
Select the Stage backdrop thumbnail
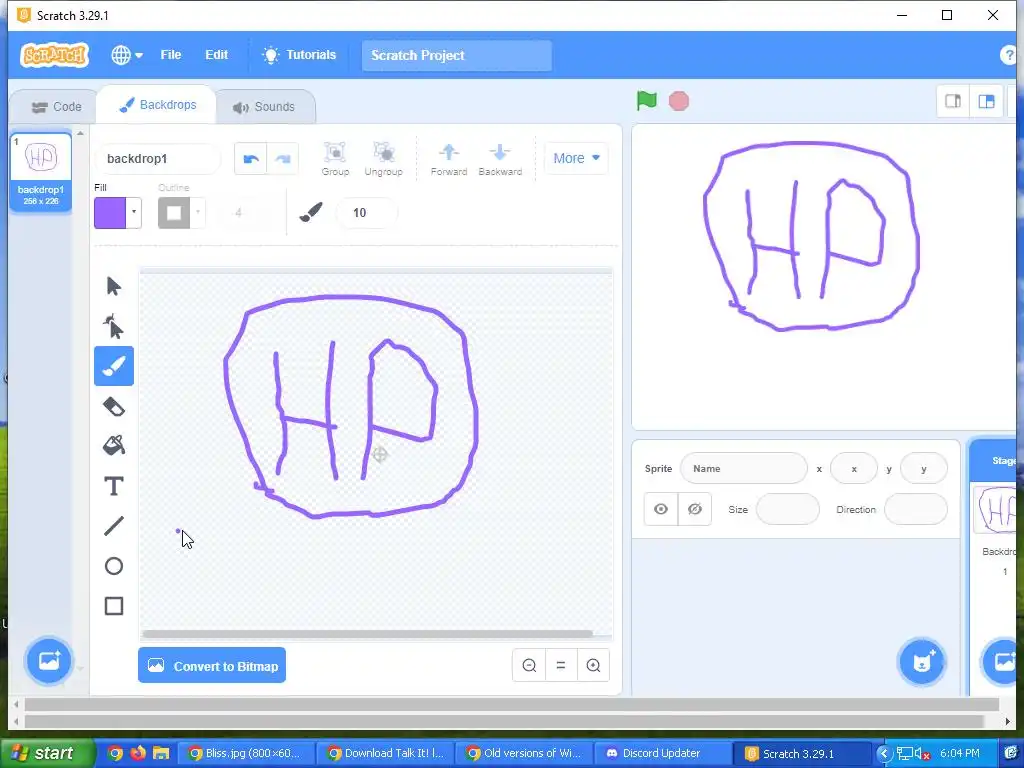coord(995,509)
